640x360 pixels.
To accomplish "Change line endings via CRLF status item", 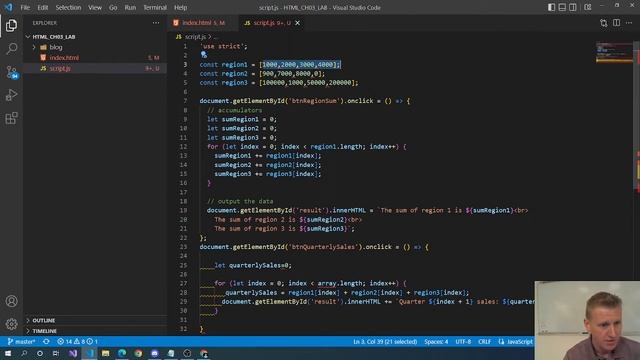I will 484,342.
